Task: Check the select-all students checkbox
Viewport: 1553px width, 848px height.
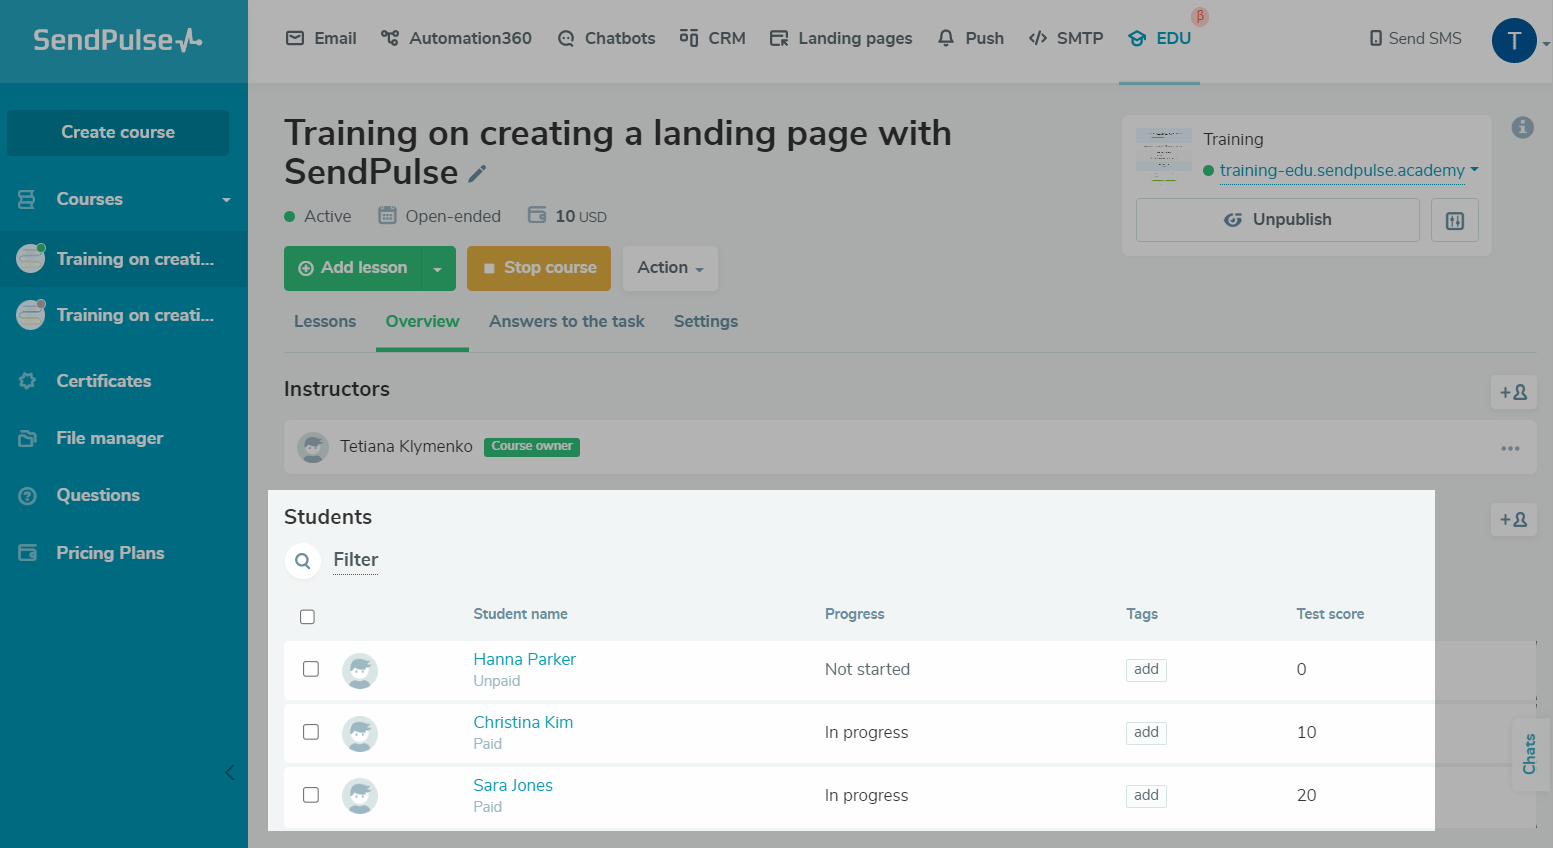Action: (x=307, y=617)
